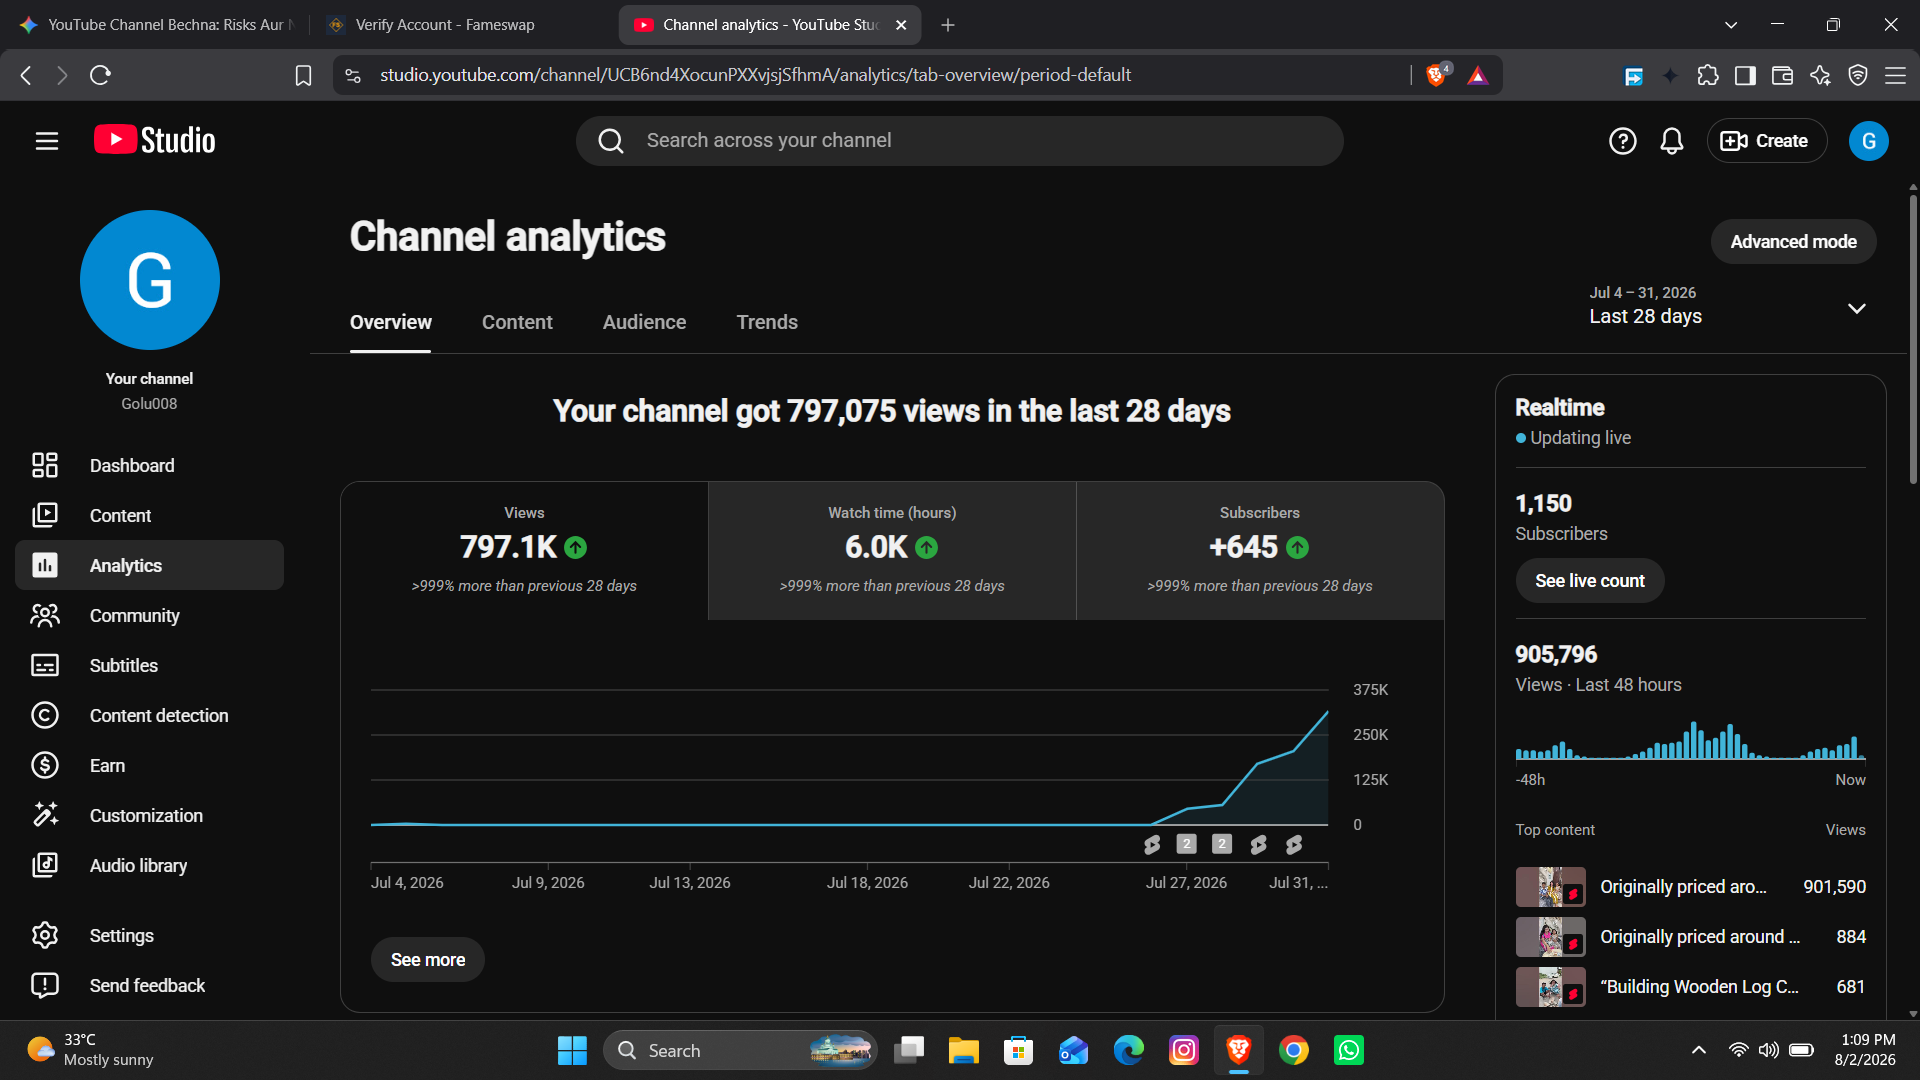1920x1080 pixels.
Task: Select the Views metric card
Action: coord(524,551)
